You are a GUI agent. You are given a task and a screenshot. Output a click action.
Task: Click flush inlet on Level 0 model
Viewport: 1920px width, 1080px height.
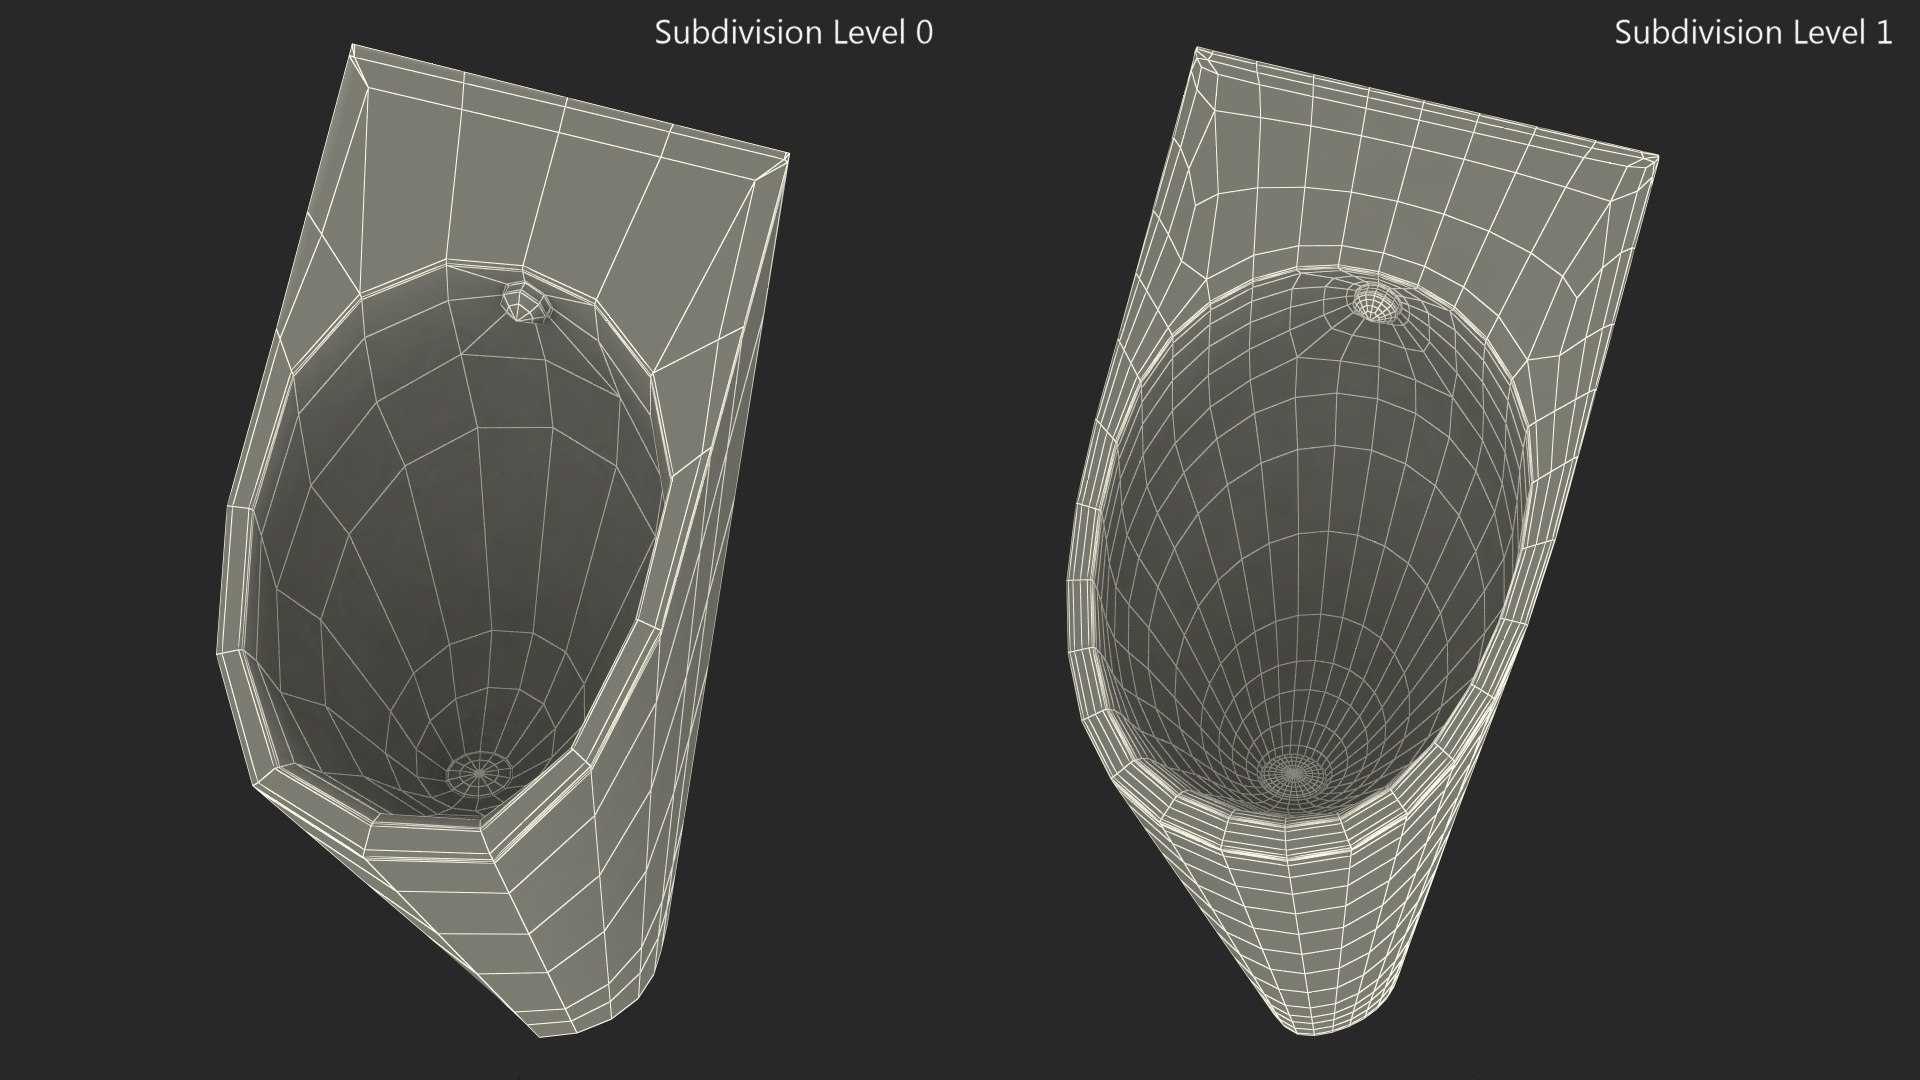(x=525, y=302)
